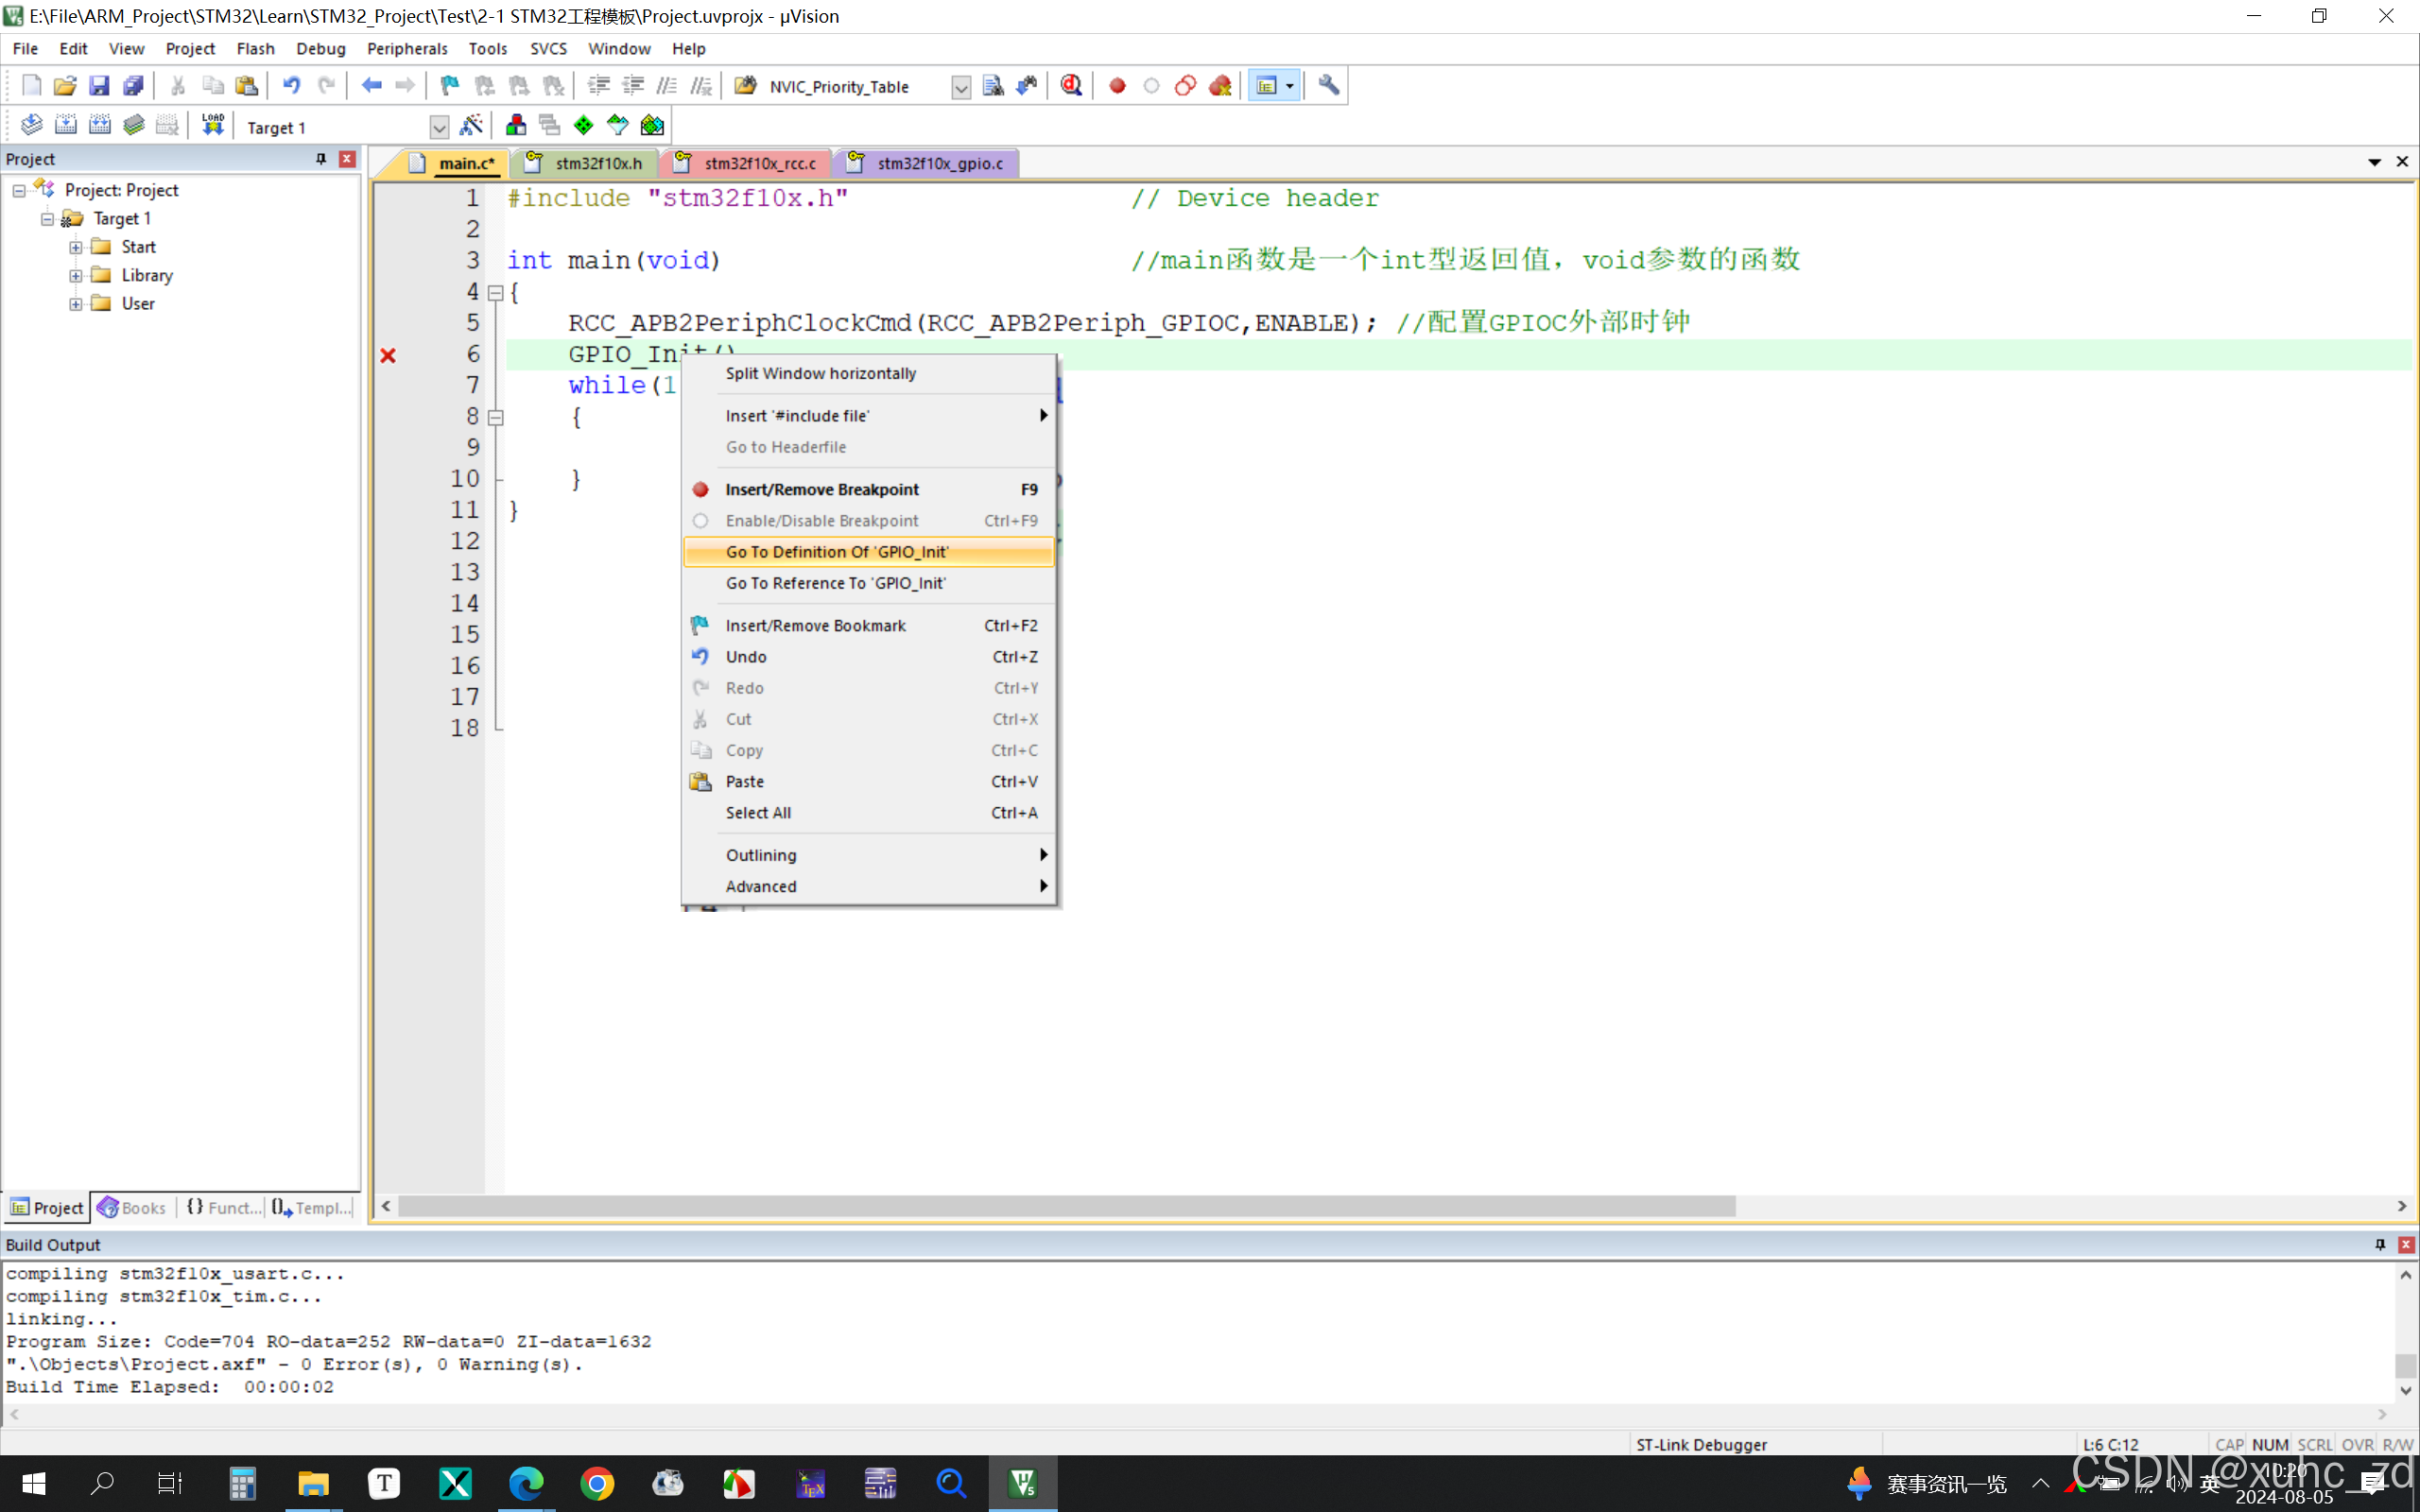Viewport: 2420px width, 1512px height.
Task: Comment out selection with toolbar icon
Action: pyautogui.click(x=667, y=86)
